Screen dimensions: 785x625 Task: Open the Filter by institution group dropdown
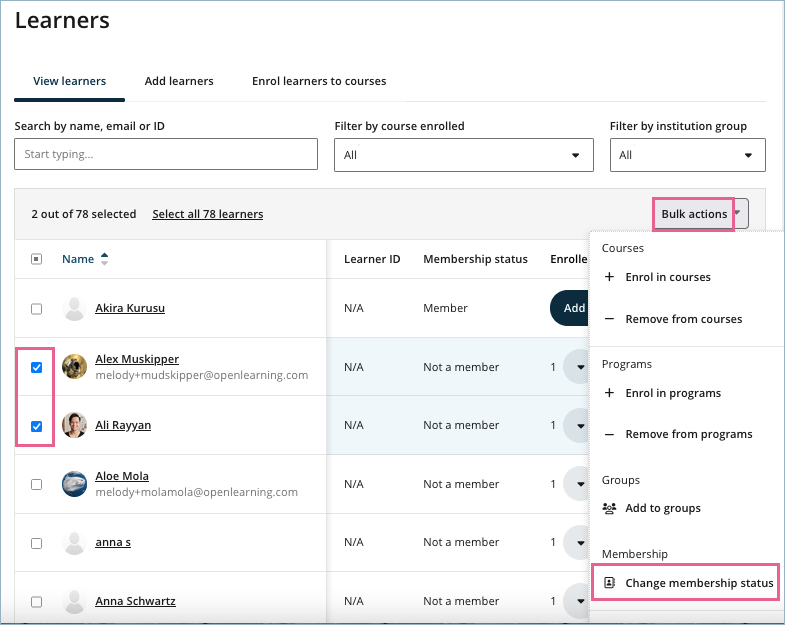(687, 155)
